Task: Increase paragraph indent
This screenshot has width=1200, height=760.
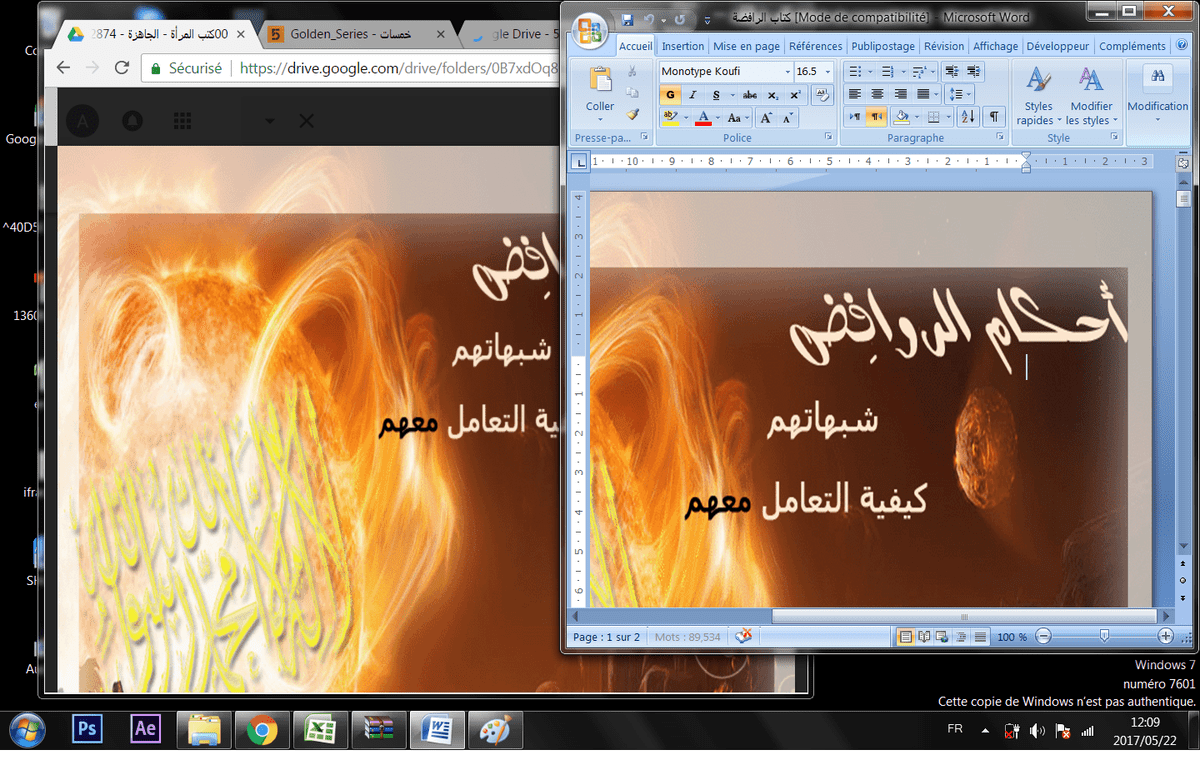Action: [973, 72]
